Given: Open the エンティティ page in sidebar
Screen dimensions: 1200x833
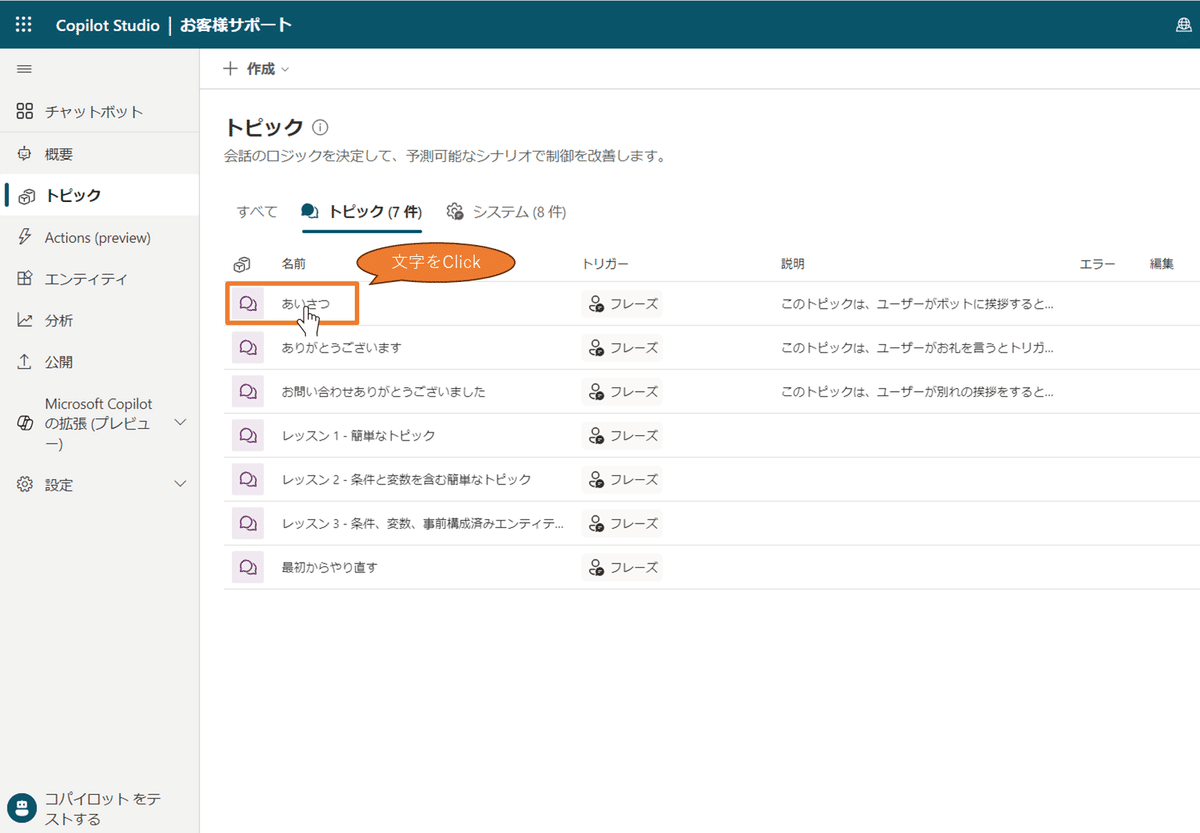Looking at the screenshot, I should 86,279.
